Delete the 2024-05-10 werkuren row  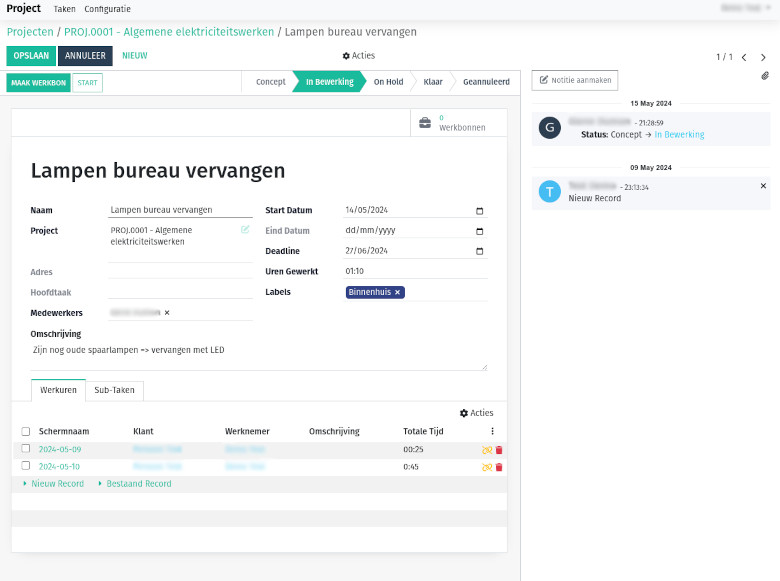[499, 468]
